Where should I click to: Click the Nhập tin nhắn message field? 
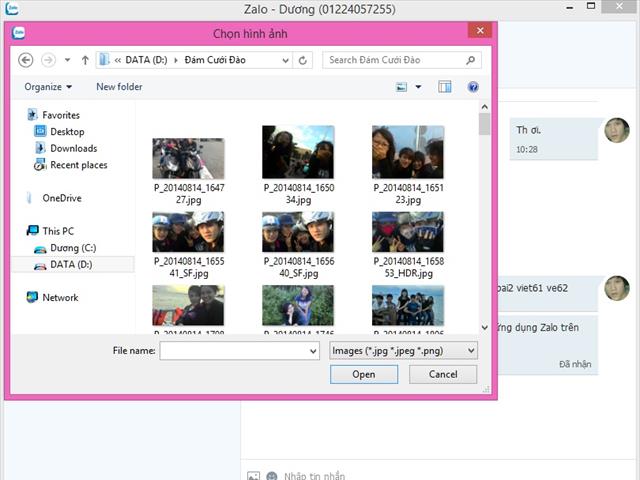coord(315,476)
